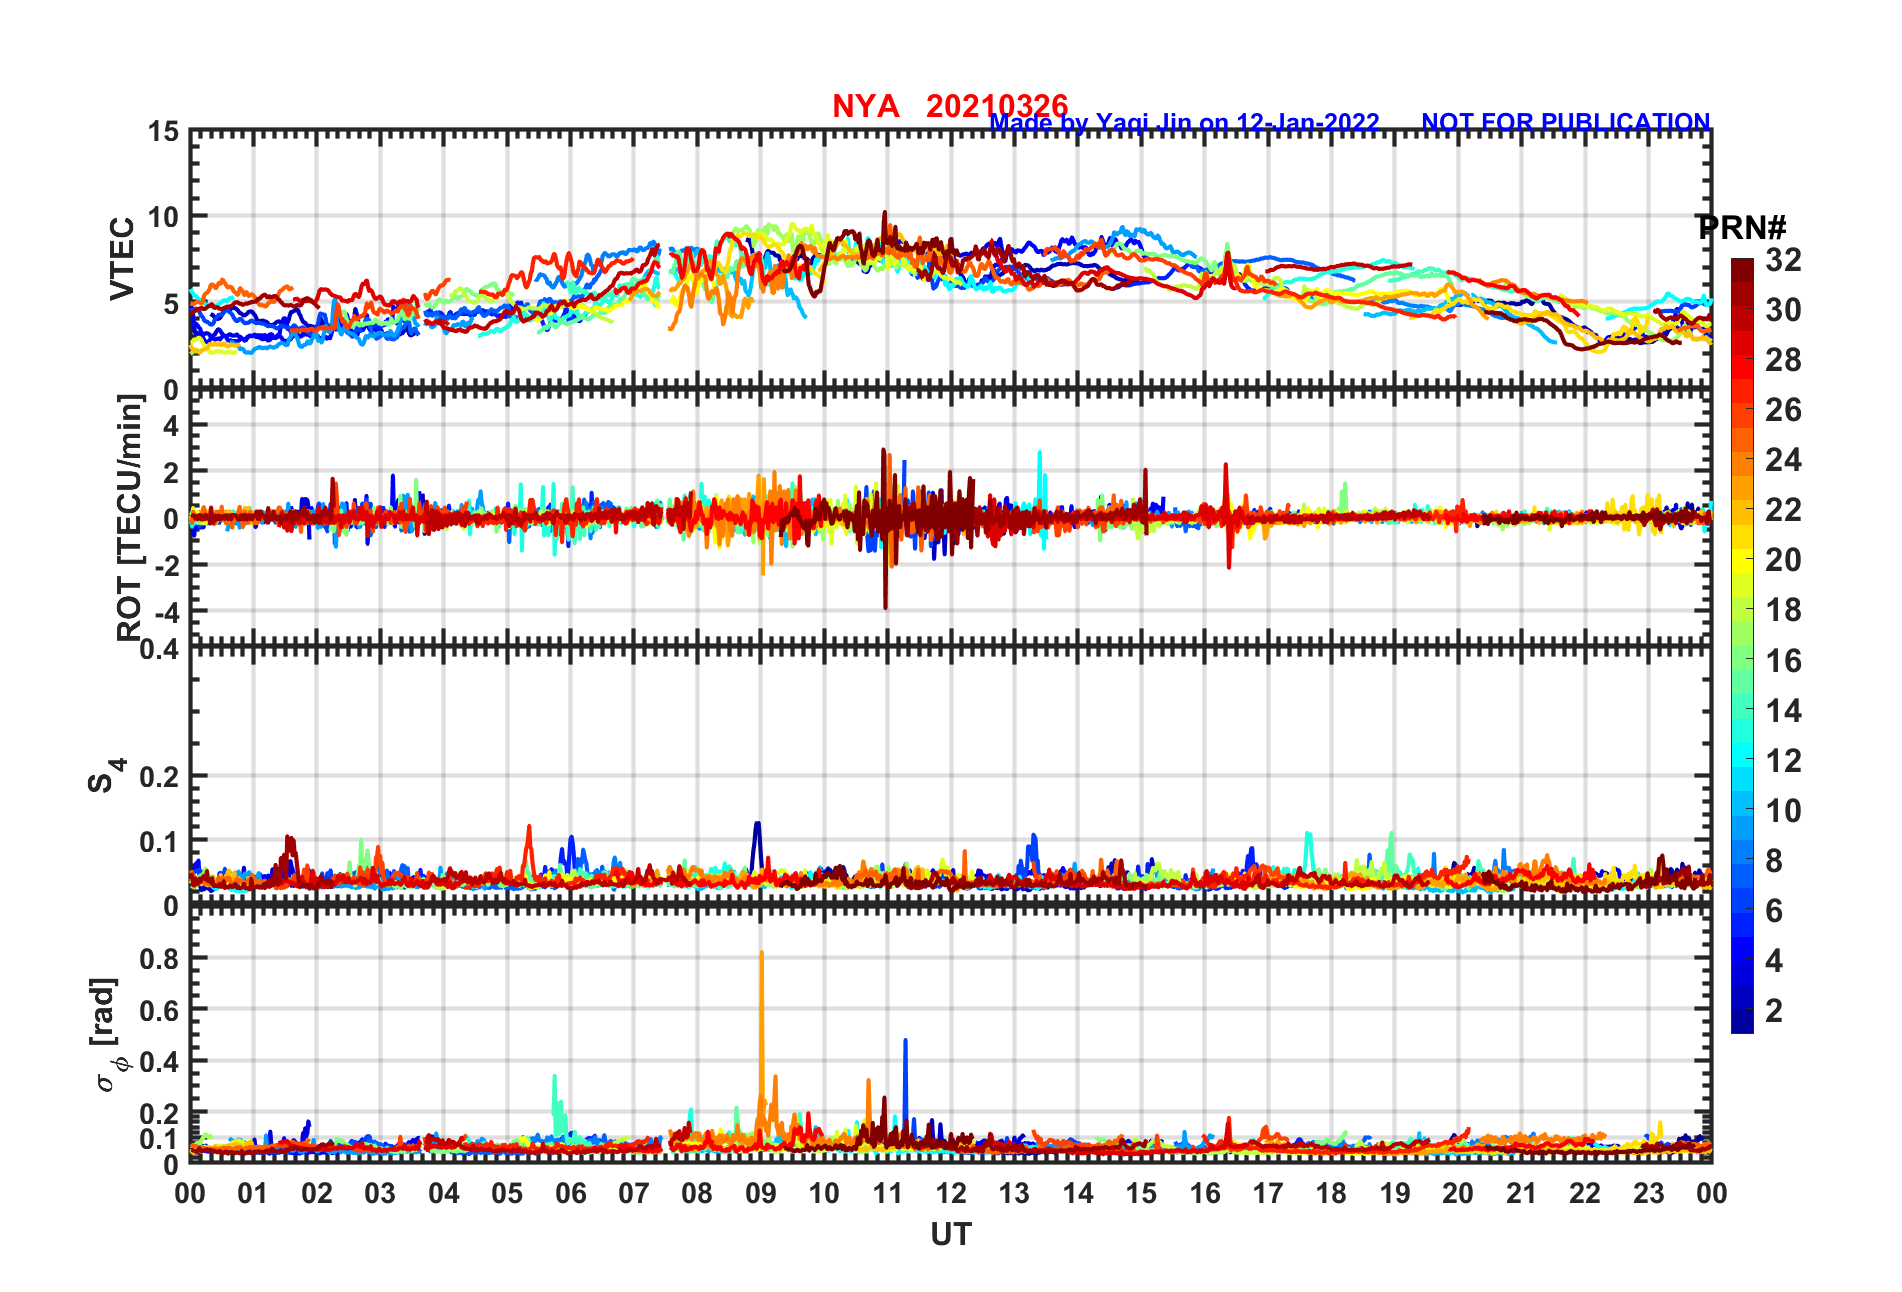The height and width of the screenshot is (1292, 1902).
Task: Click the sigma phi axis tick label 0.6
Action: pos(160,1010)
